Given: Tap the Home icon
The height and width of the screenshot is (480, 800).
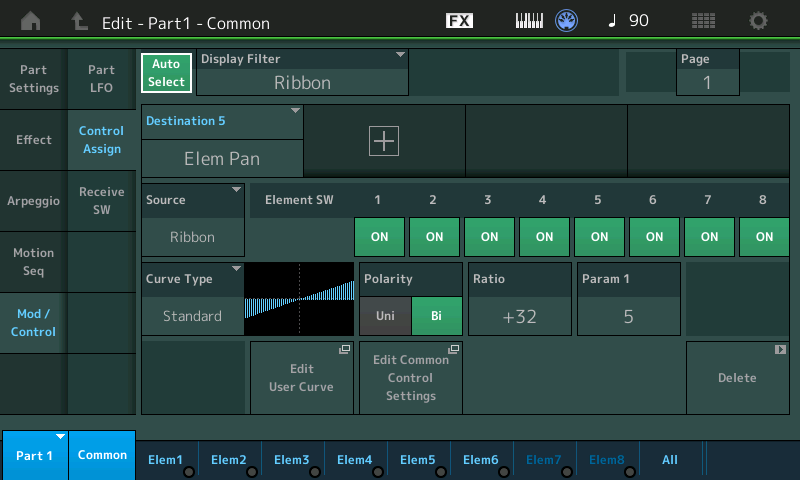Looking at the screenshot, I should (x=31, y=21).
